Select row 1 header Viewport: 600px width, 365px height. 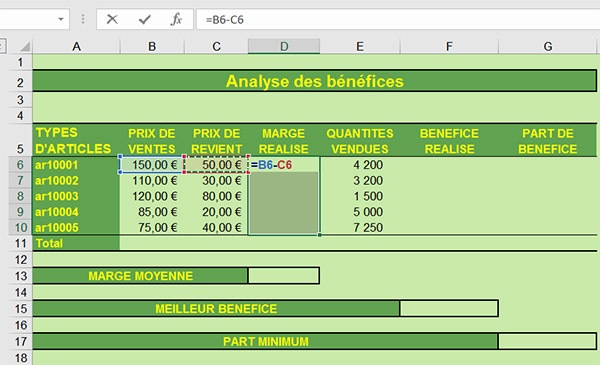click(20, 62)
